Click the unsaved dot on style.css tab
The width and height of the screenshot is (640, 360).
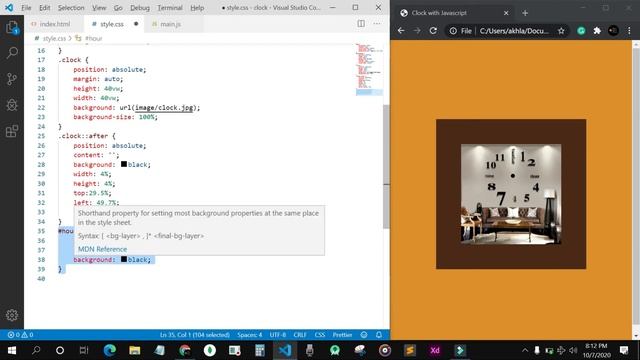click(136, 24)
